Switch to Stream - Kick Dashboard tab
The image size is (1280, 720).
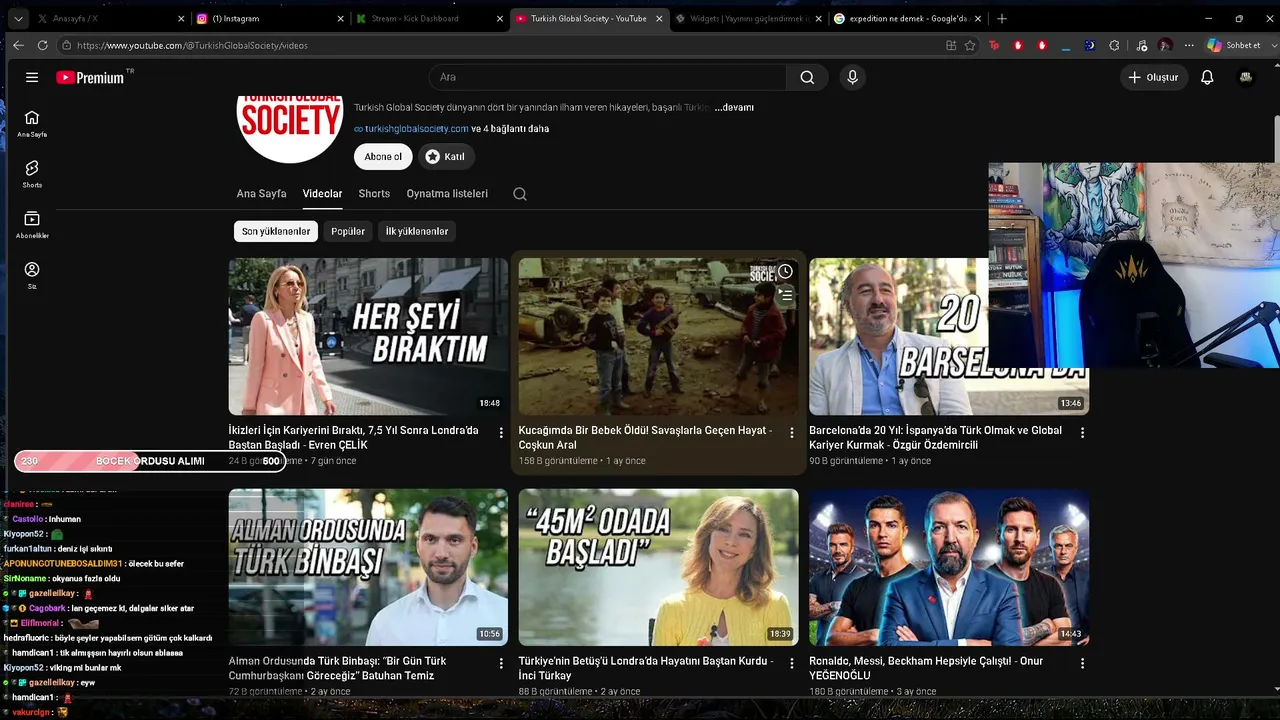[x=428, y=18]
